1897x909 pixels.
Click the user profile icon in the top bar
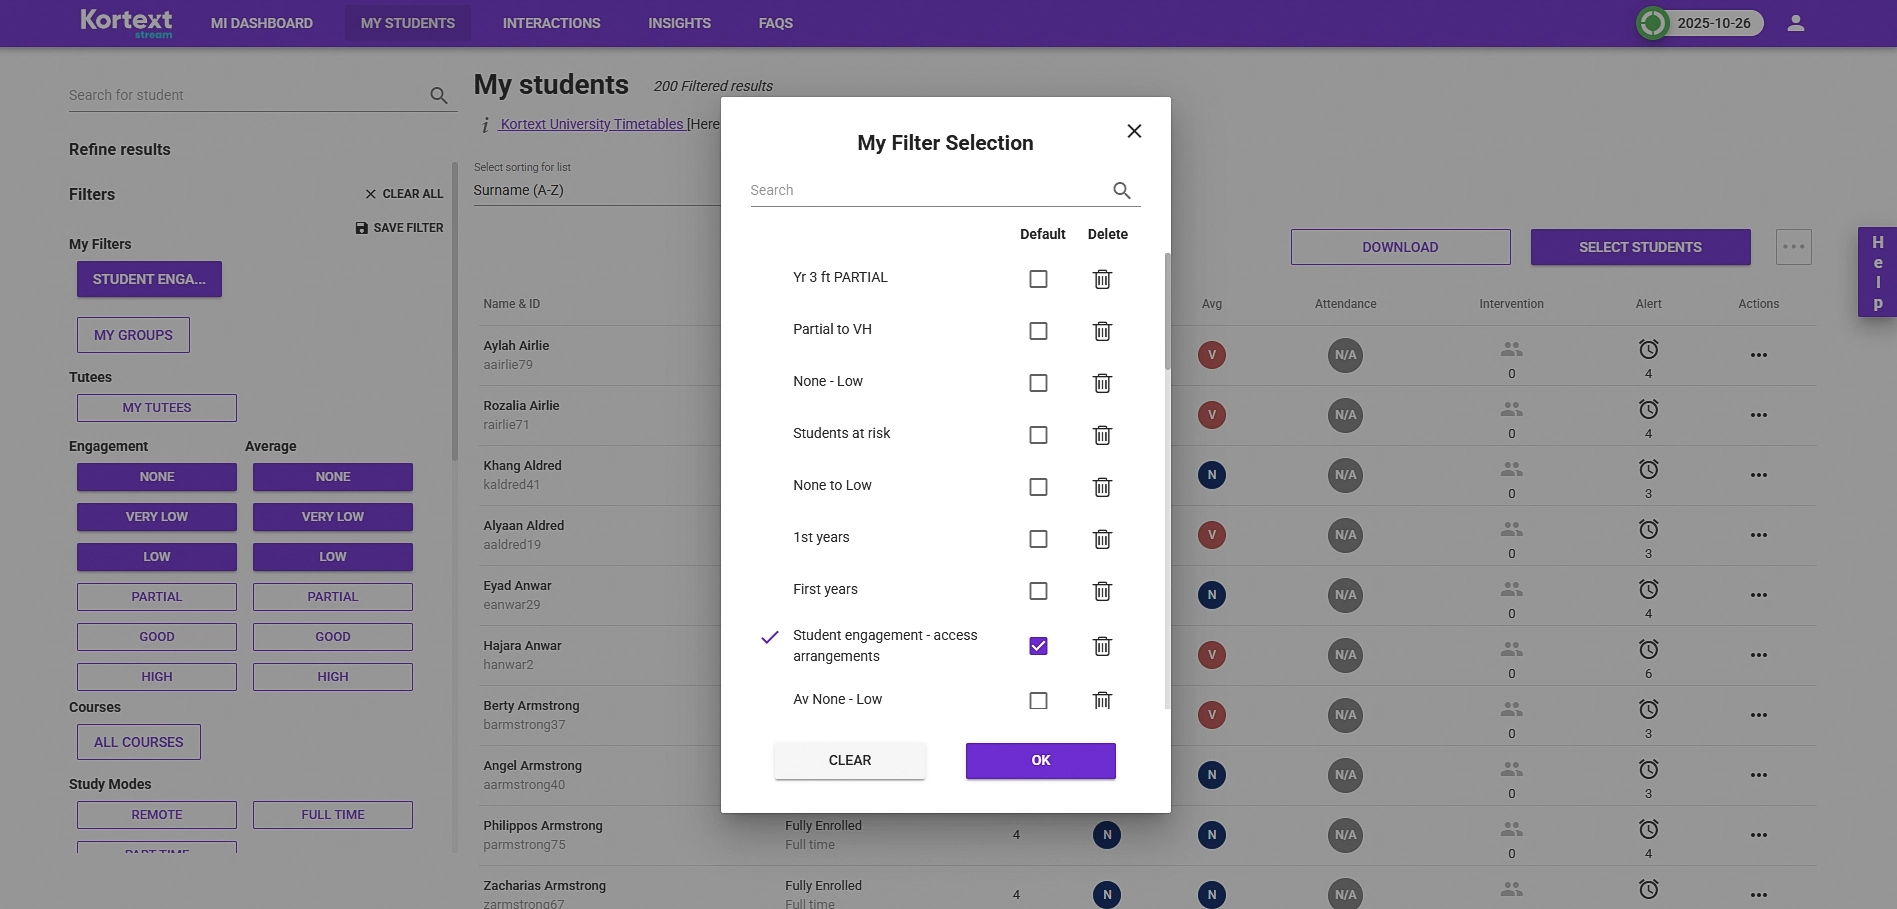[x=1795, y=22]
